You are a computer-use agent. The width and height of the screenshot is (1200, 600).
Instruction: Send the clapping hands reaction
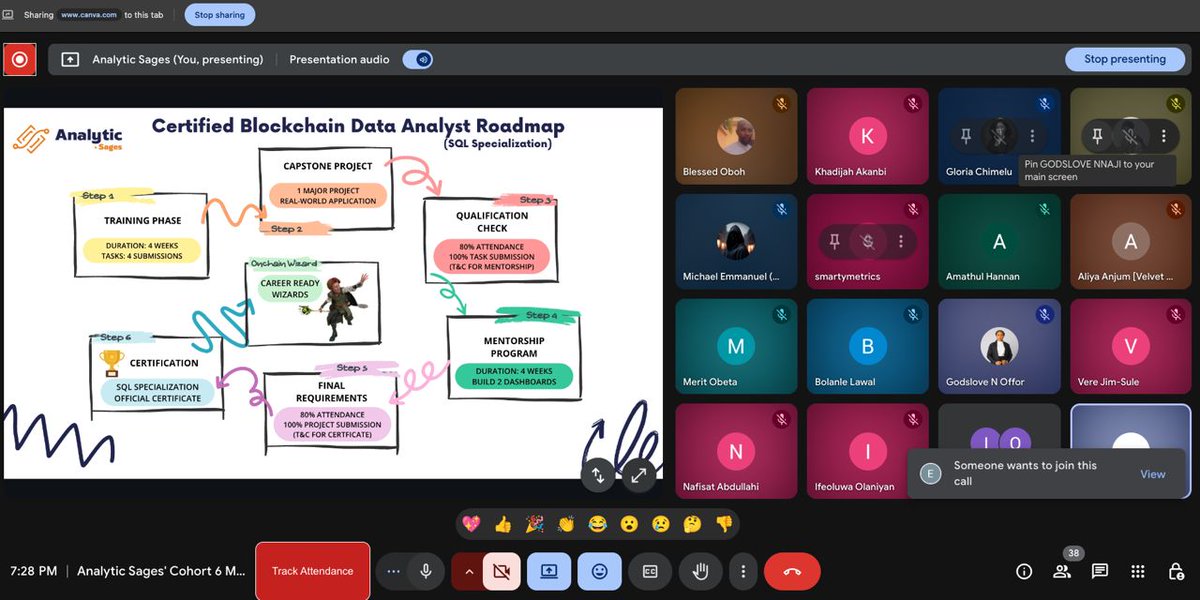[566, 523]
